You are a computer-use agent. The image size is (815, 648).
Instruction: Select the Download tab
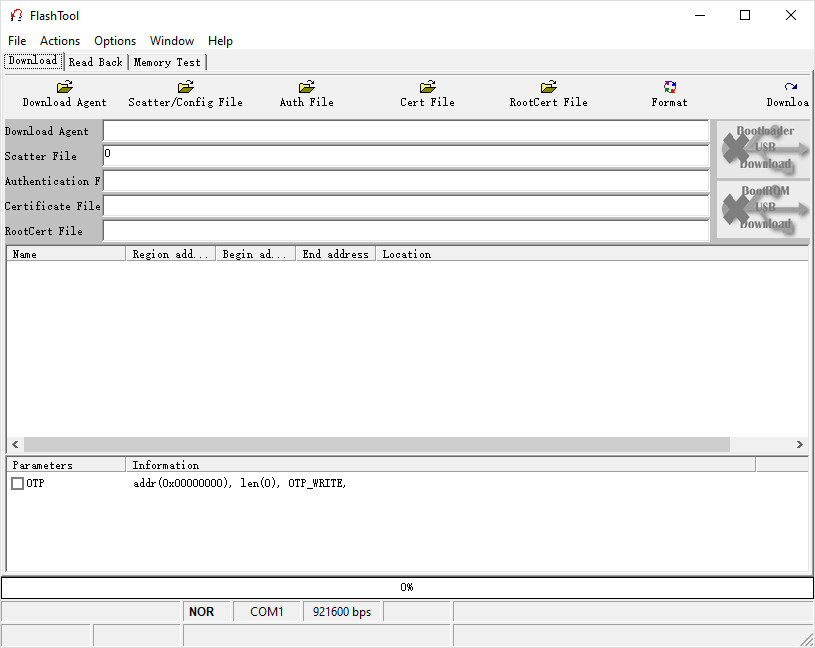pyautogui.click(x=33, y=61)
